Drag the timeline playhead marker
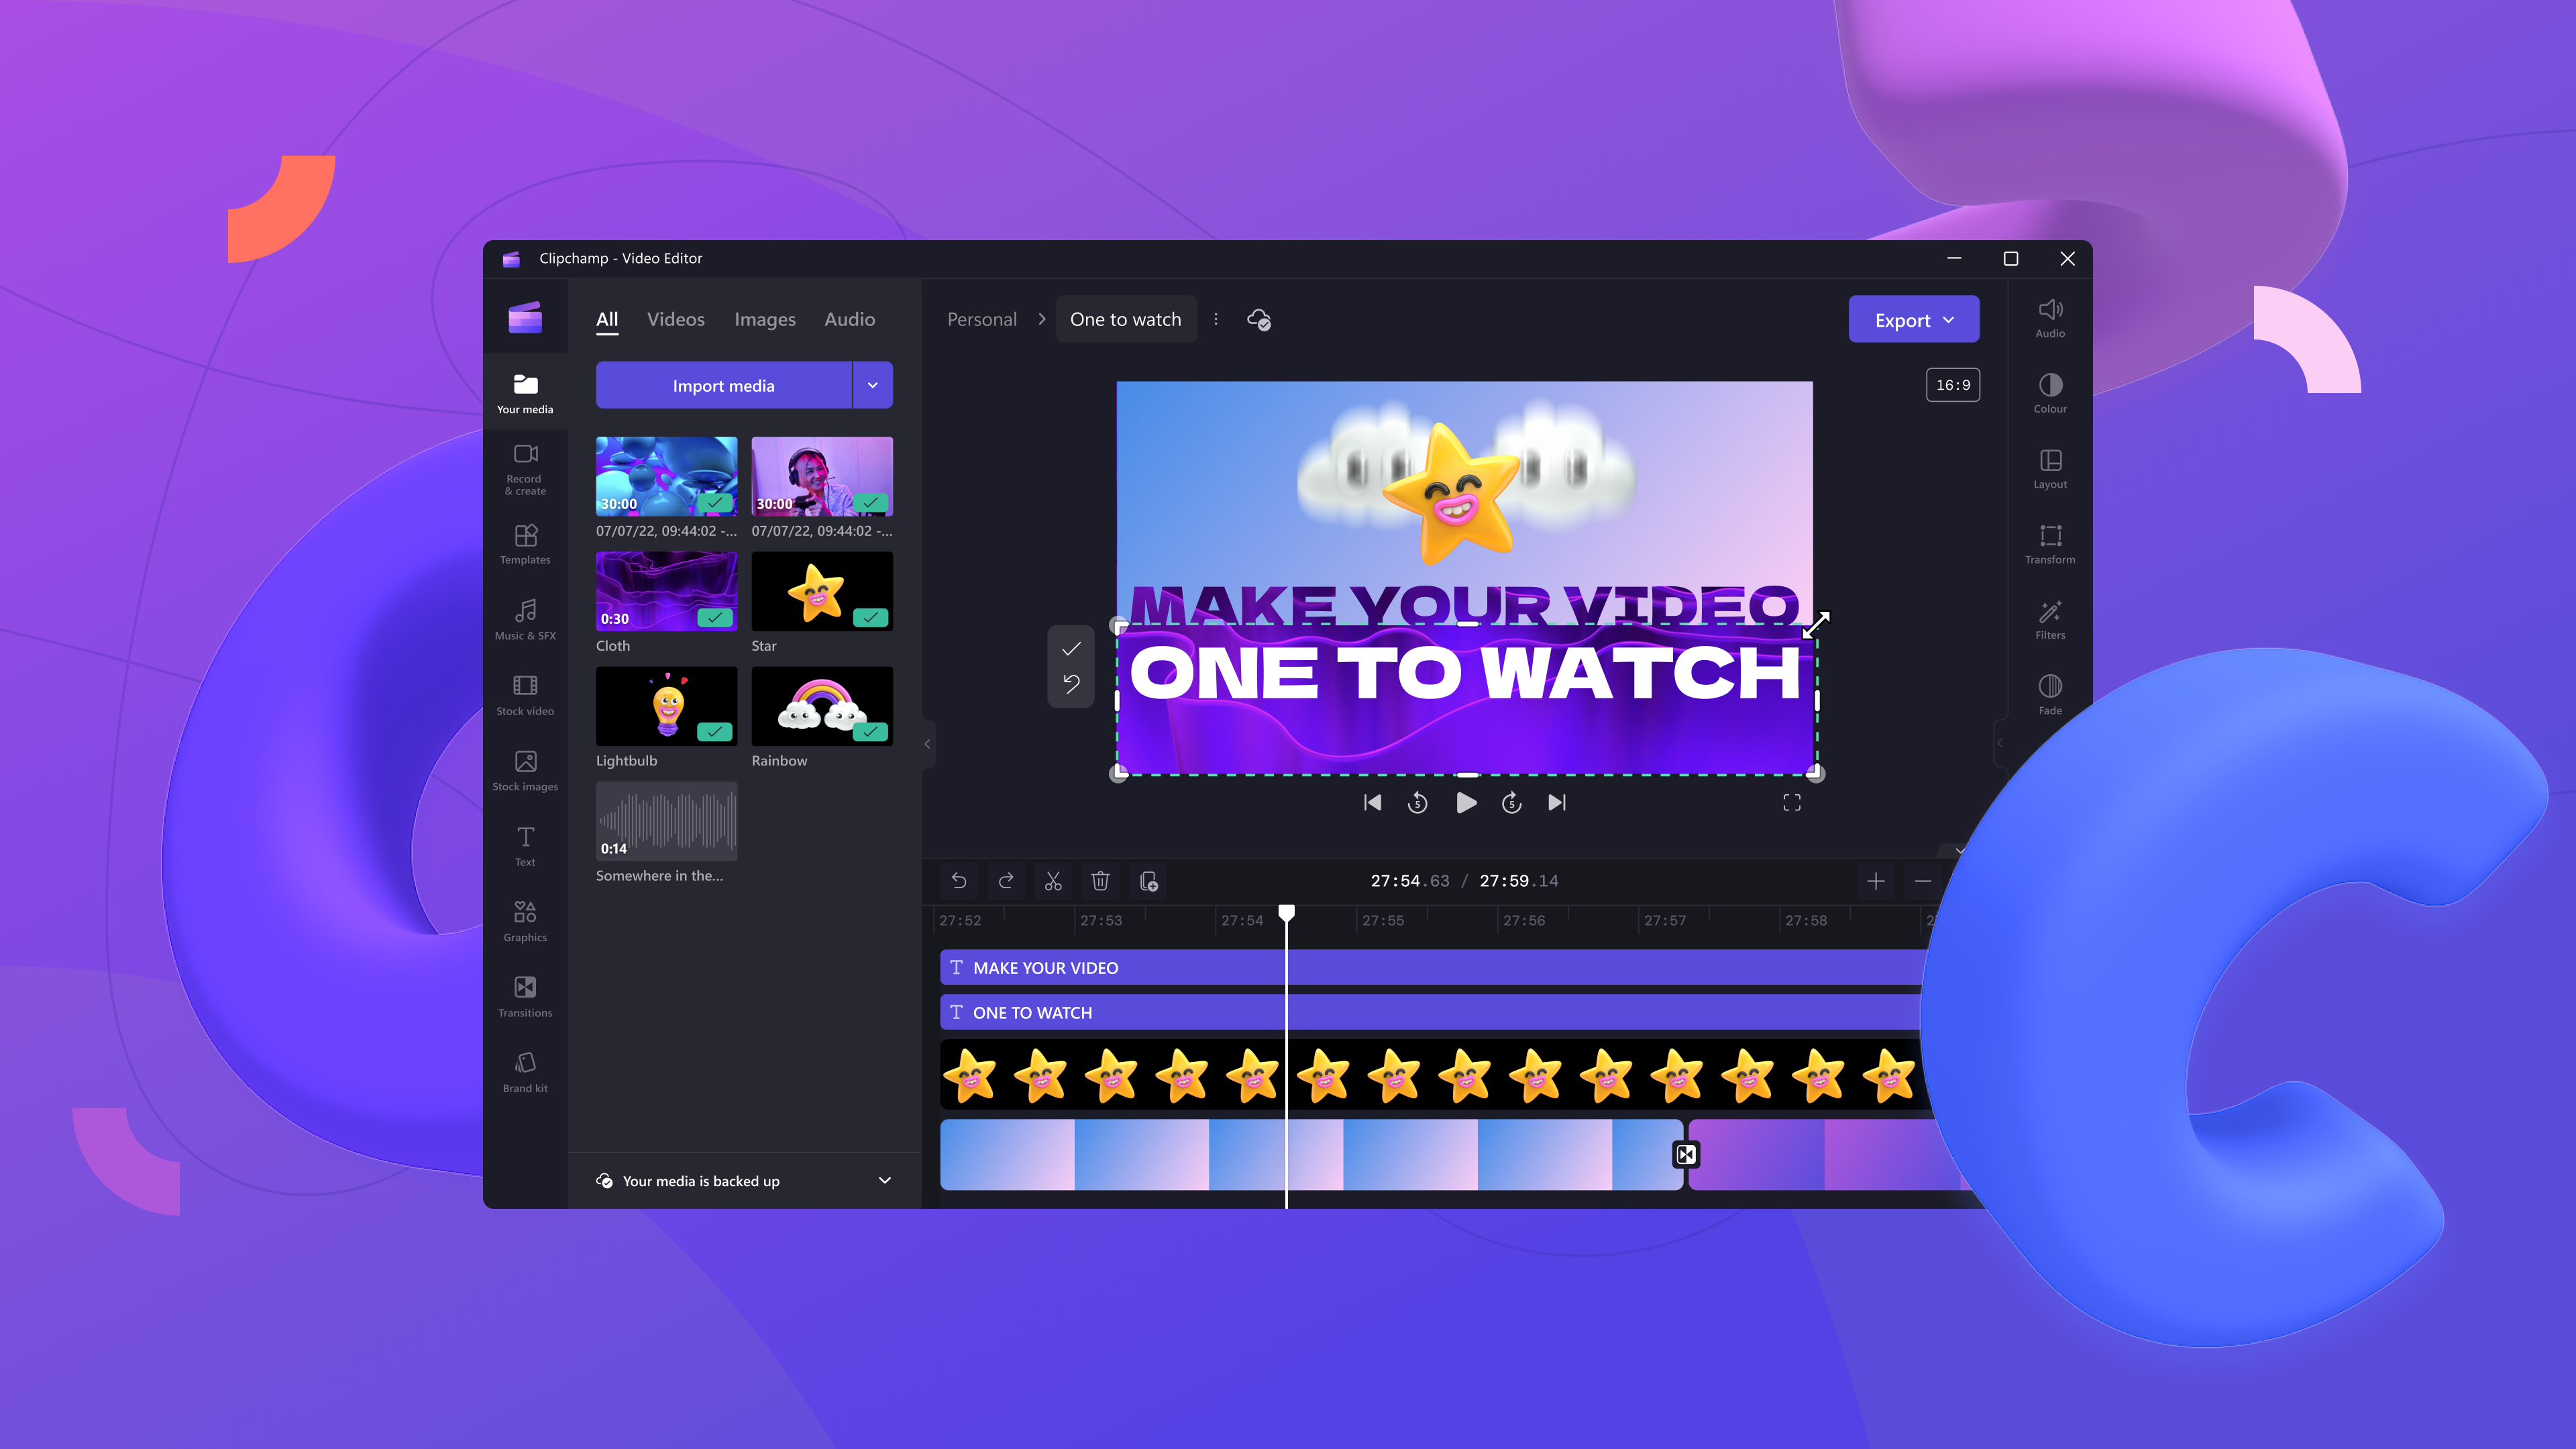 pyautogui.click(x=1286, y=915)
